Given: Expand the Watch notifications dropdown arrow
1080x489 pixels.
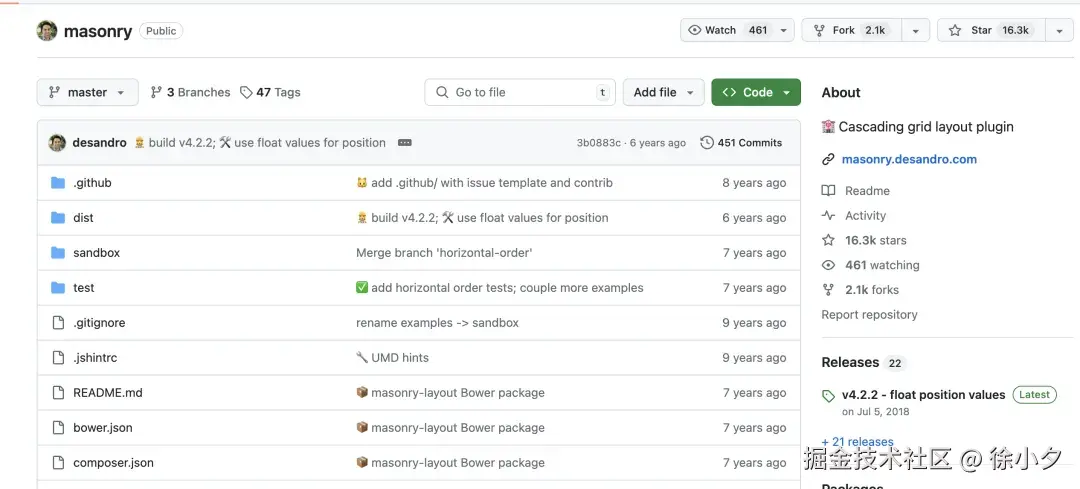Looking at the screenshot, I should (783, 30).
